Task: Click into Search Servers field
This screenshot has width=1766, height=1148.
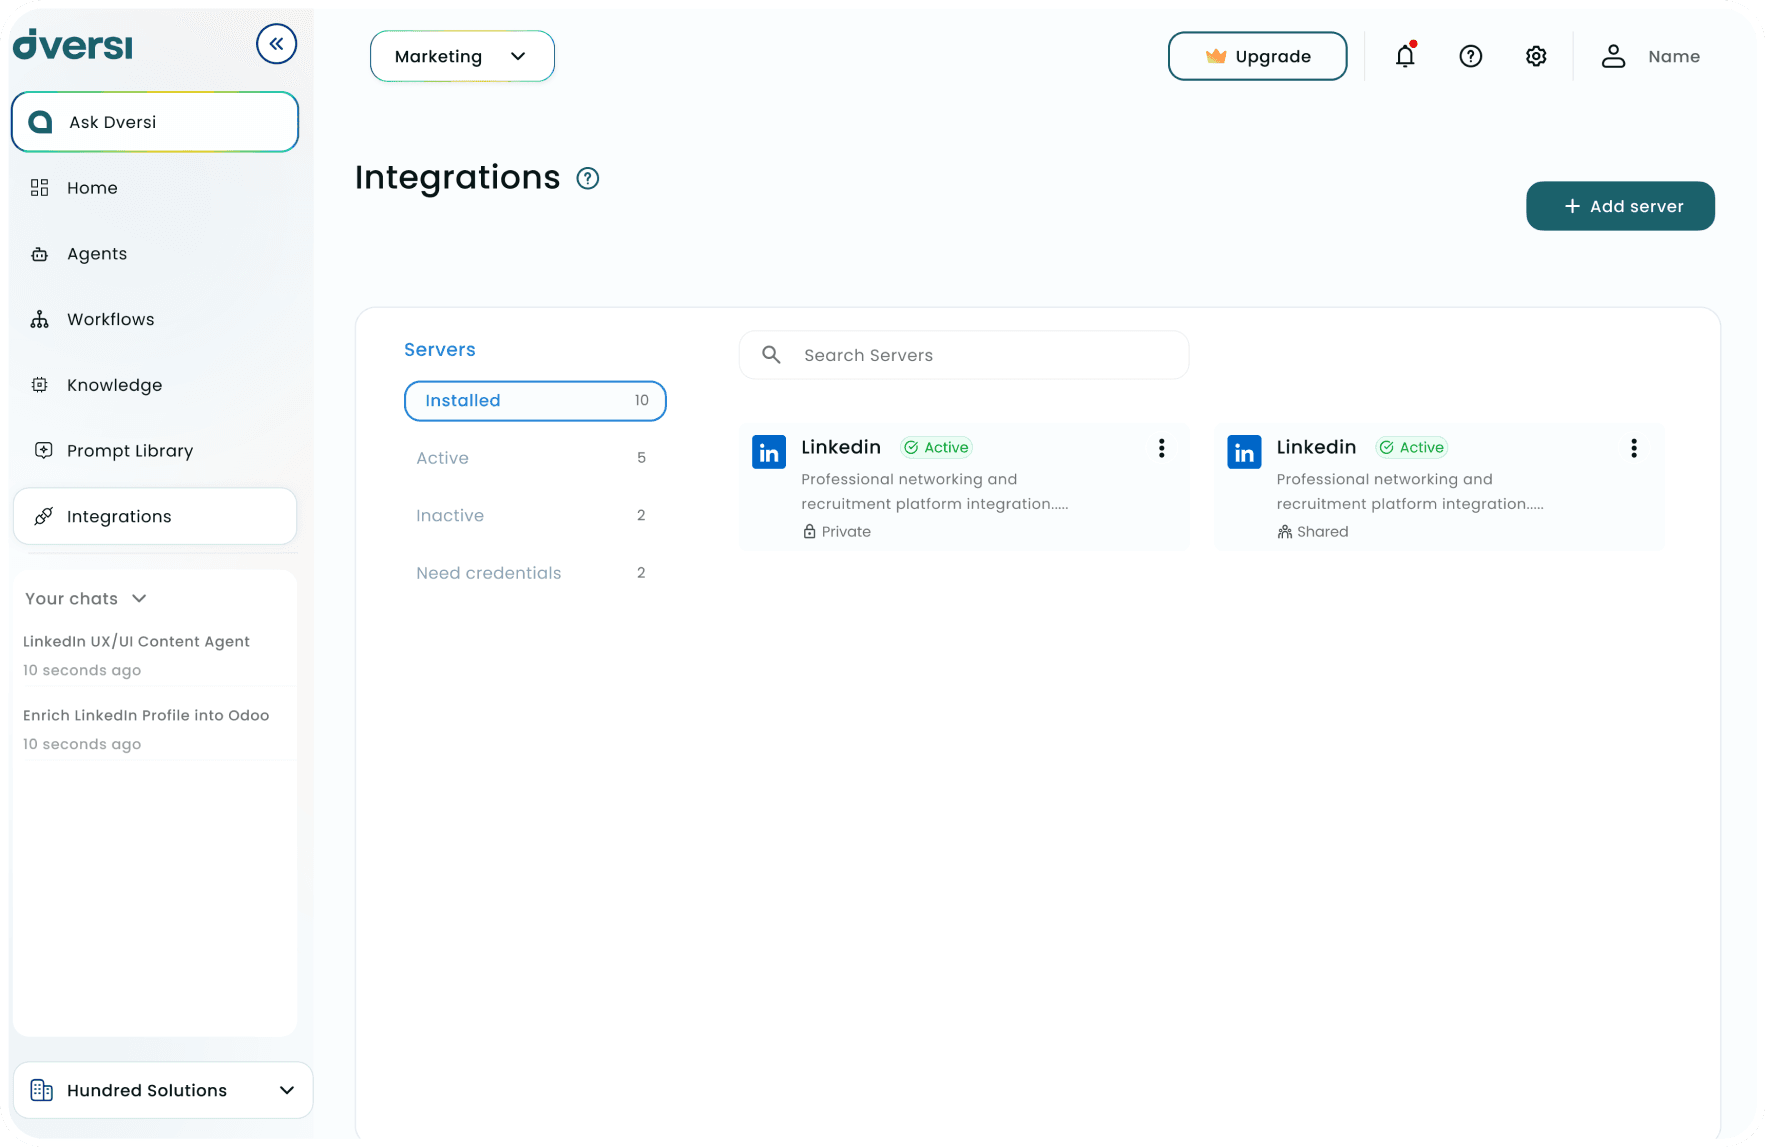Action: coord(964,355)
